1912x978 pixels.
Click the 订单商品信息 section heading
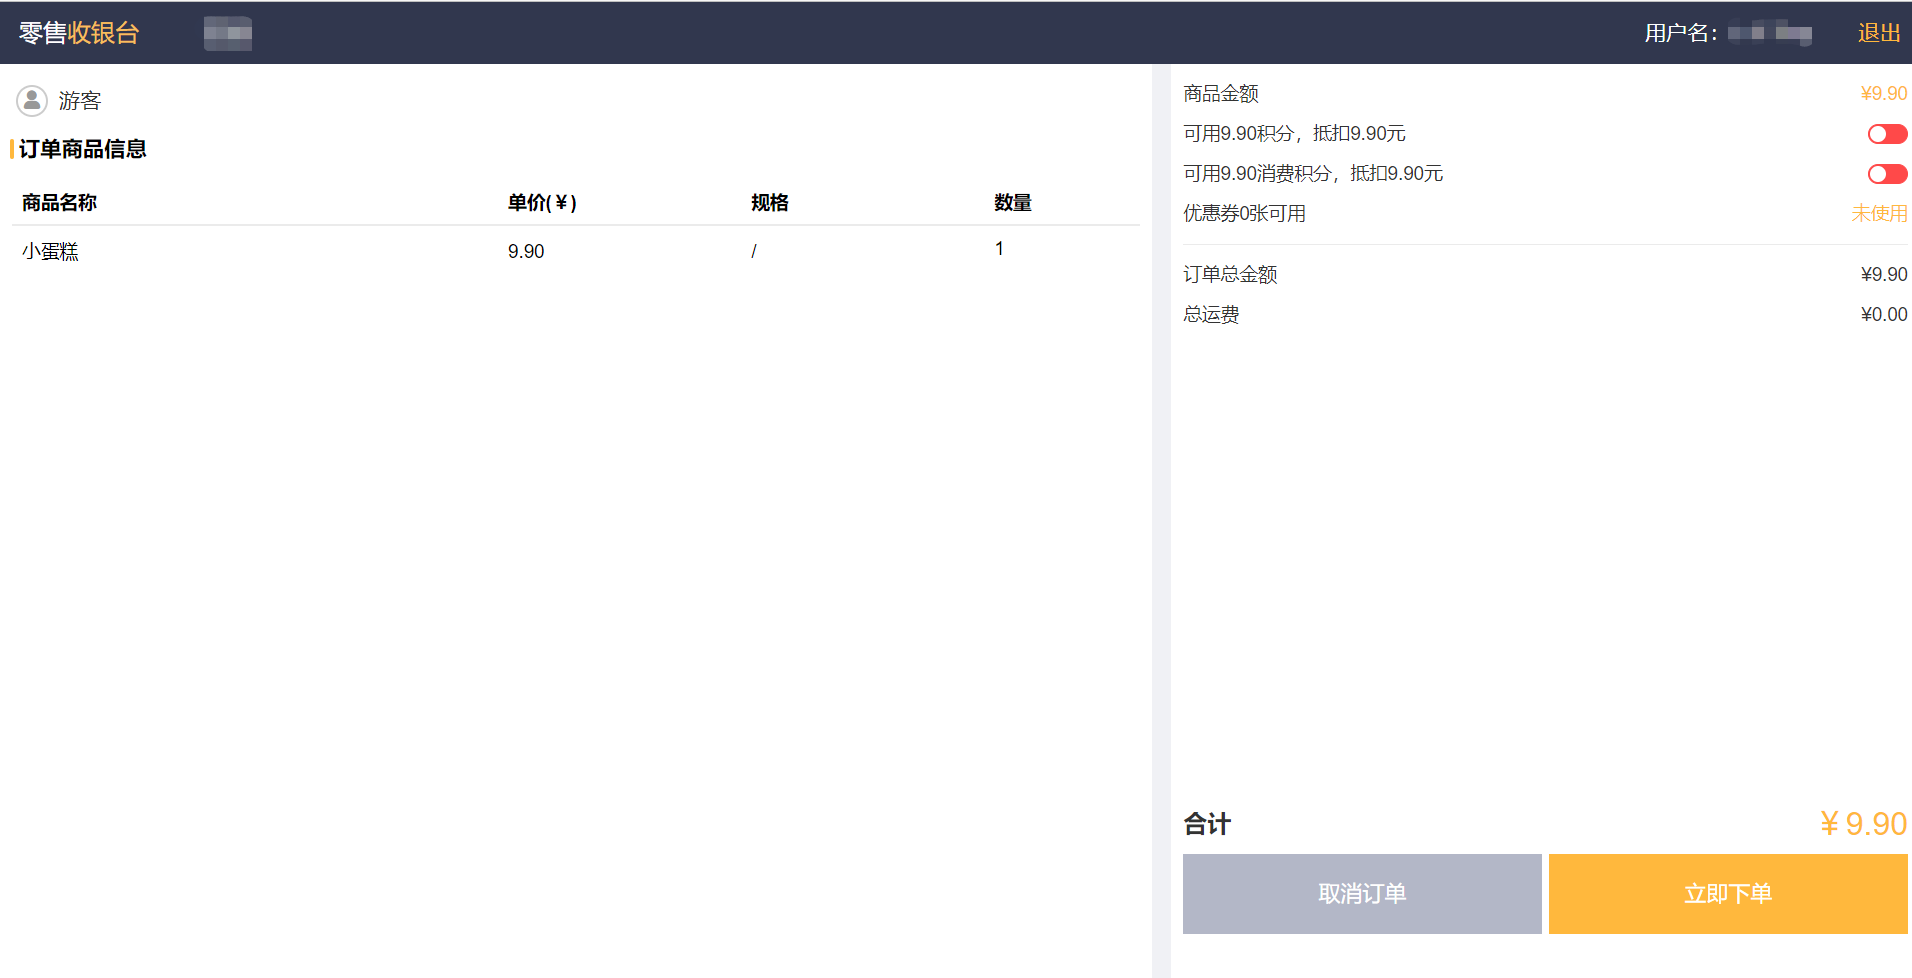(83, 149)
